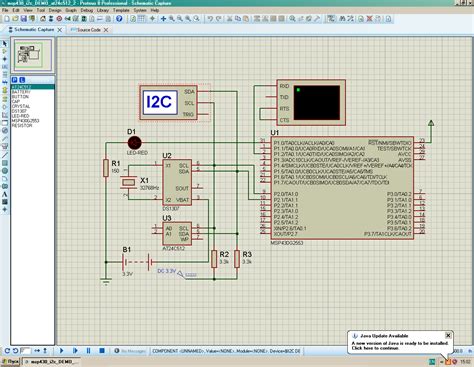Viewport: 474px width, 367px height.
Task: Open the Debug menu
Action: tap(87, 10)
